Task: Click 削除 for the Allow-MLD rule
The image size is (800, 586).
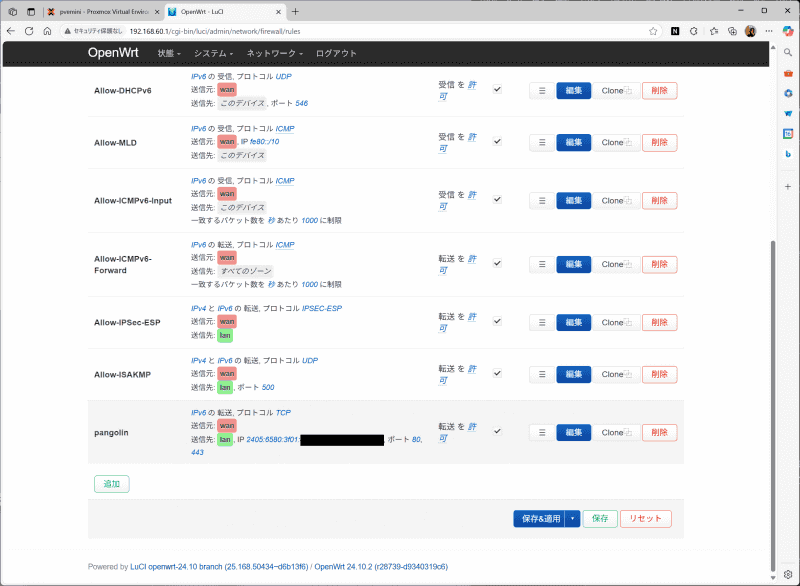Action: (659, 143)
